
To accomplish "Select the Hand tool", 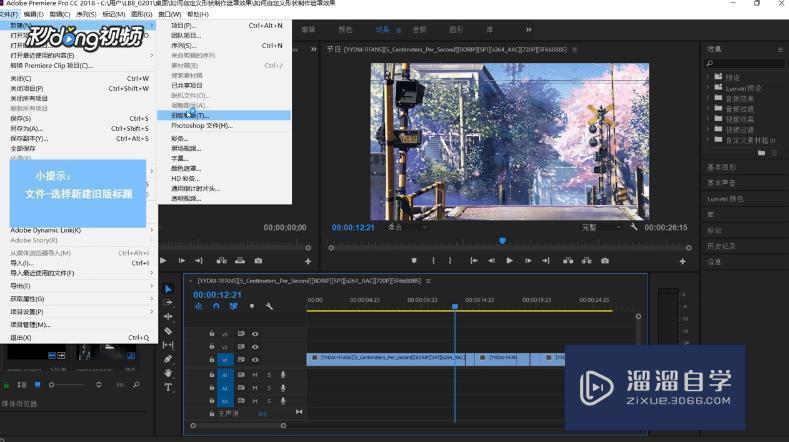I will 168,373.
